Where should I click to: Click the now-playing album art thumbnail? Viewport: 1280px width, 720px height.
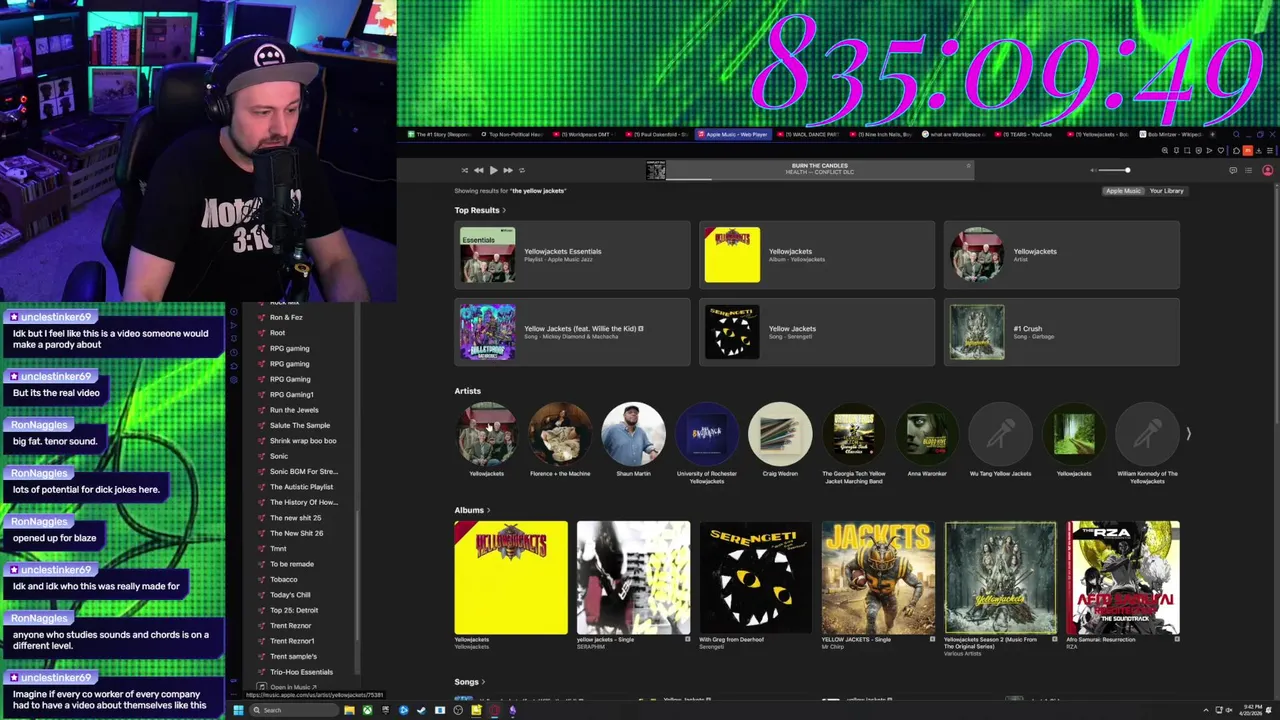(x=655, y=171)
